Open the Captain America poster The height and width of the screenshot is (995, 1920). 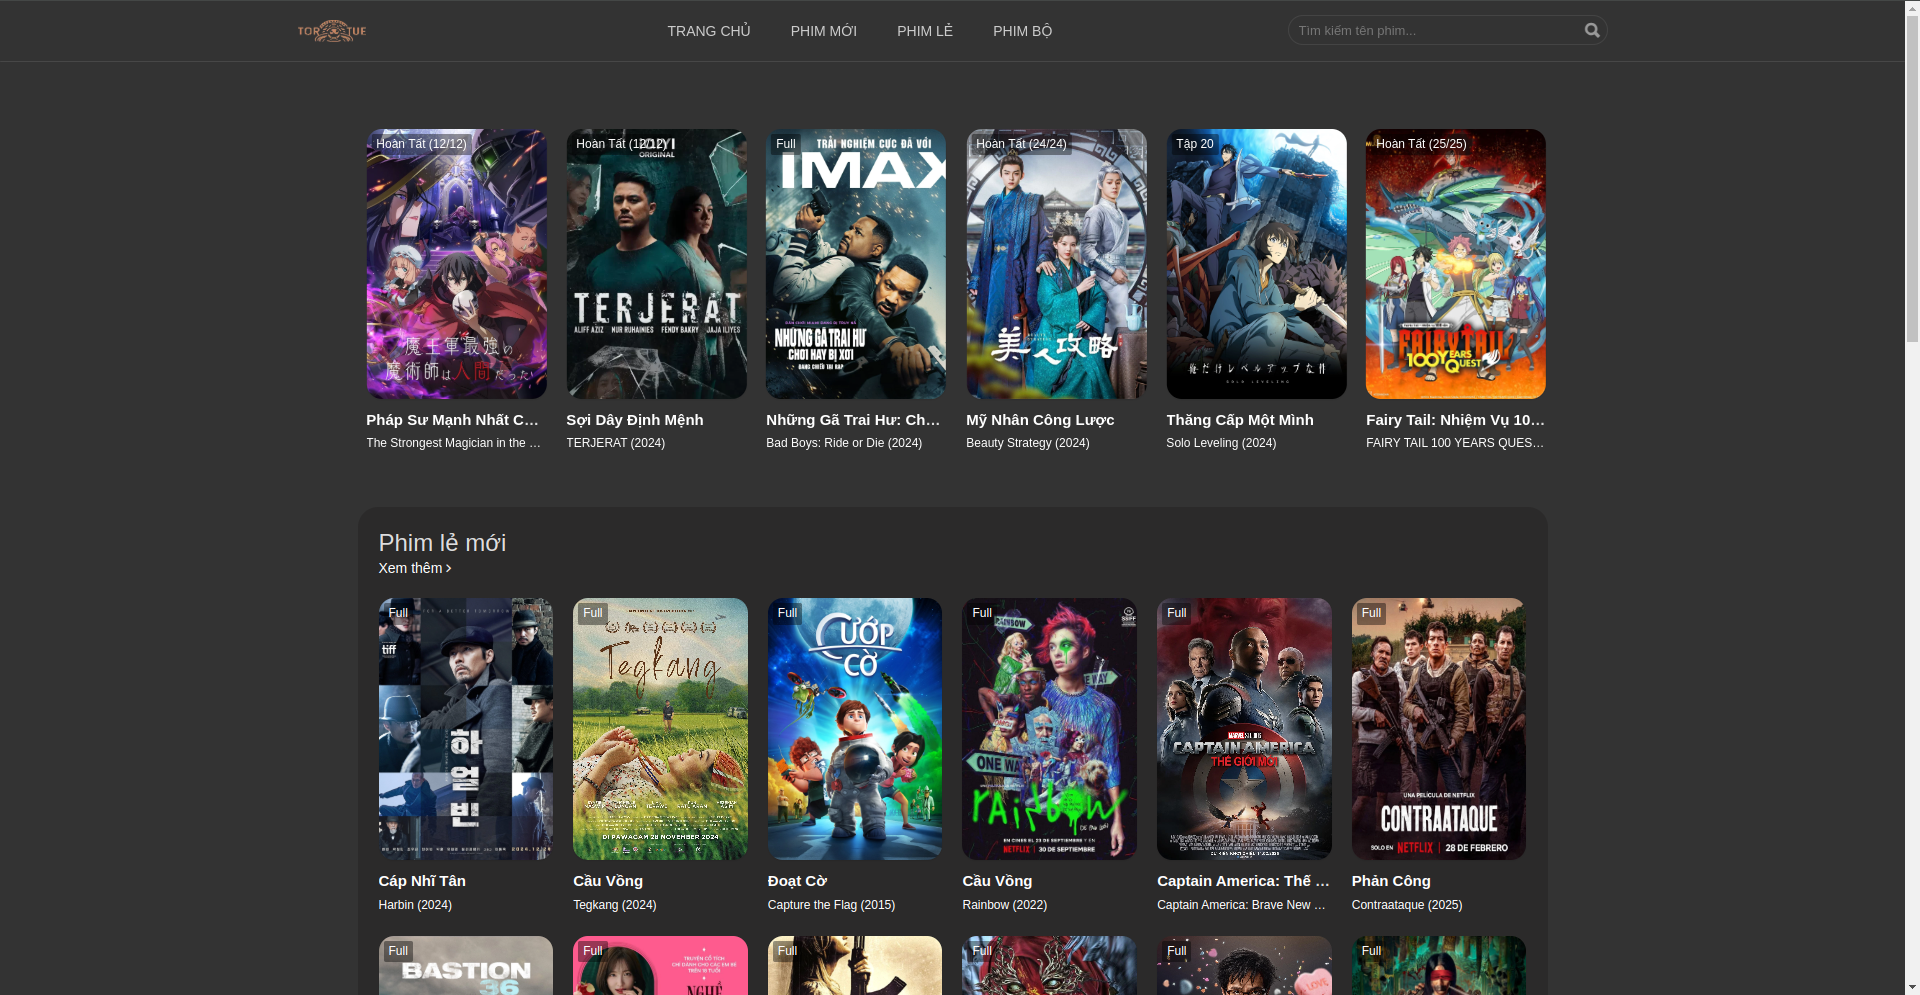tap(1244, 729)
